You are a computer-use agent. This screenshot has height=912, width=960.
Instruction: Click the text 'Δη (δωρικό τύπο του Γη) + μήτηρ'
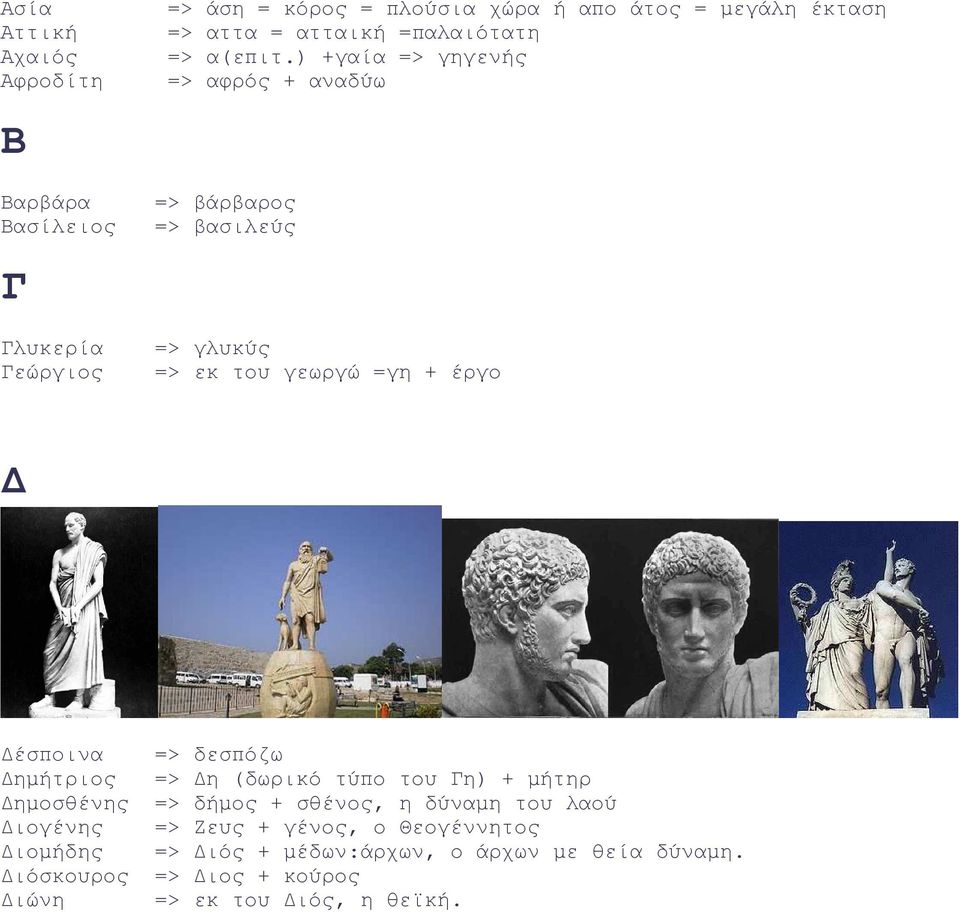point(392,779)
